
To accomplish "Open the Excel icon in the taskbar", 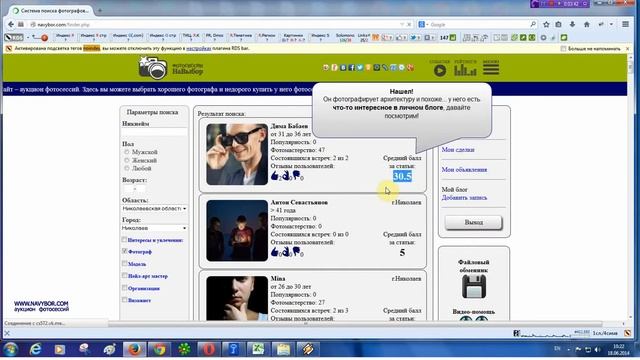I will pyautogui.click(x=258, y=349).
